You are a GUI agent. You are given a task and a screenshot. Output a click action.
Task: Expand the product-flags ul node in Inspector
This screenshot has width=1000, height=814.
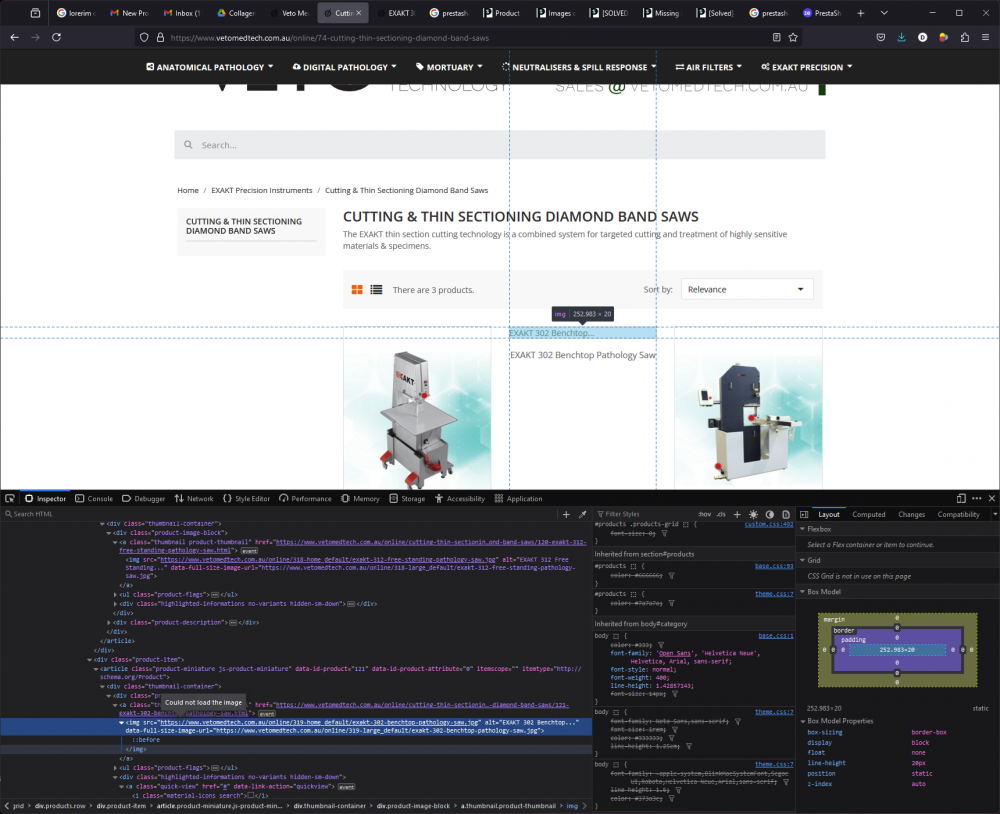pyautogui.click(x=116, y=593)
